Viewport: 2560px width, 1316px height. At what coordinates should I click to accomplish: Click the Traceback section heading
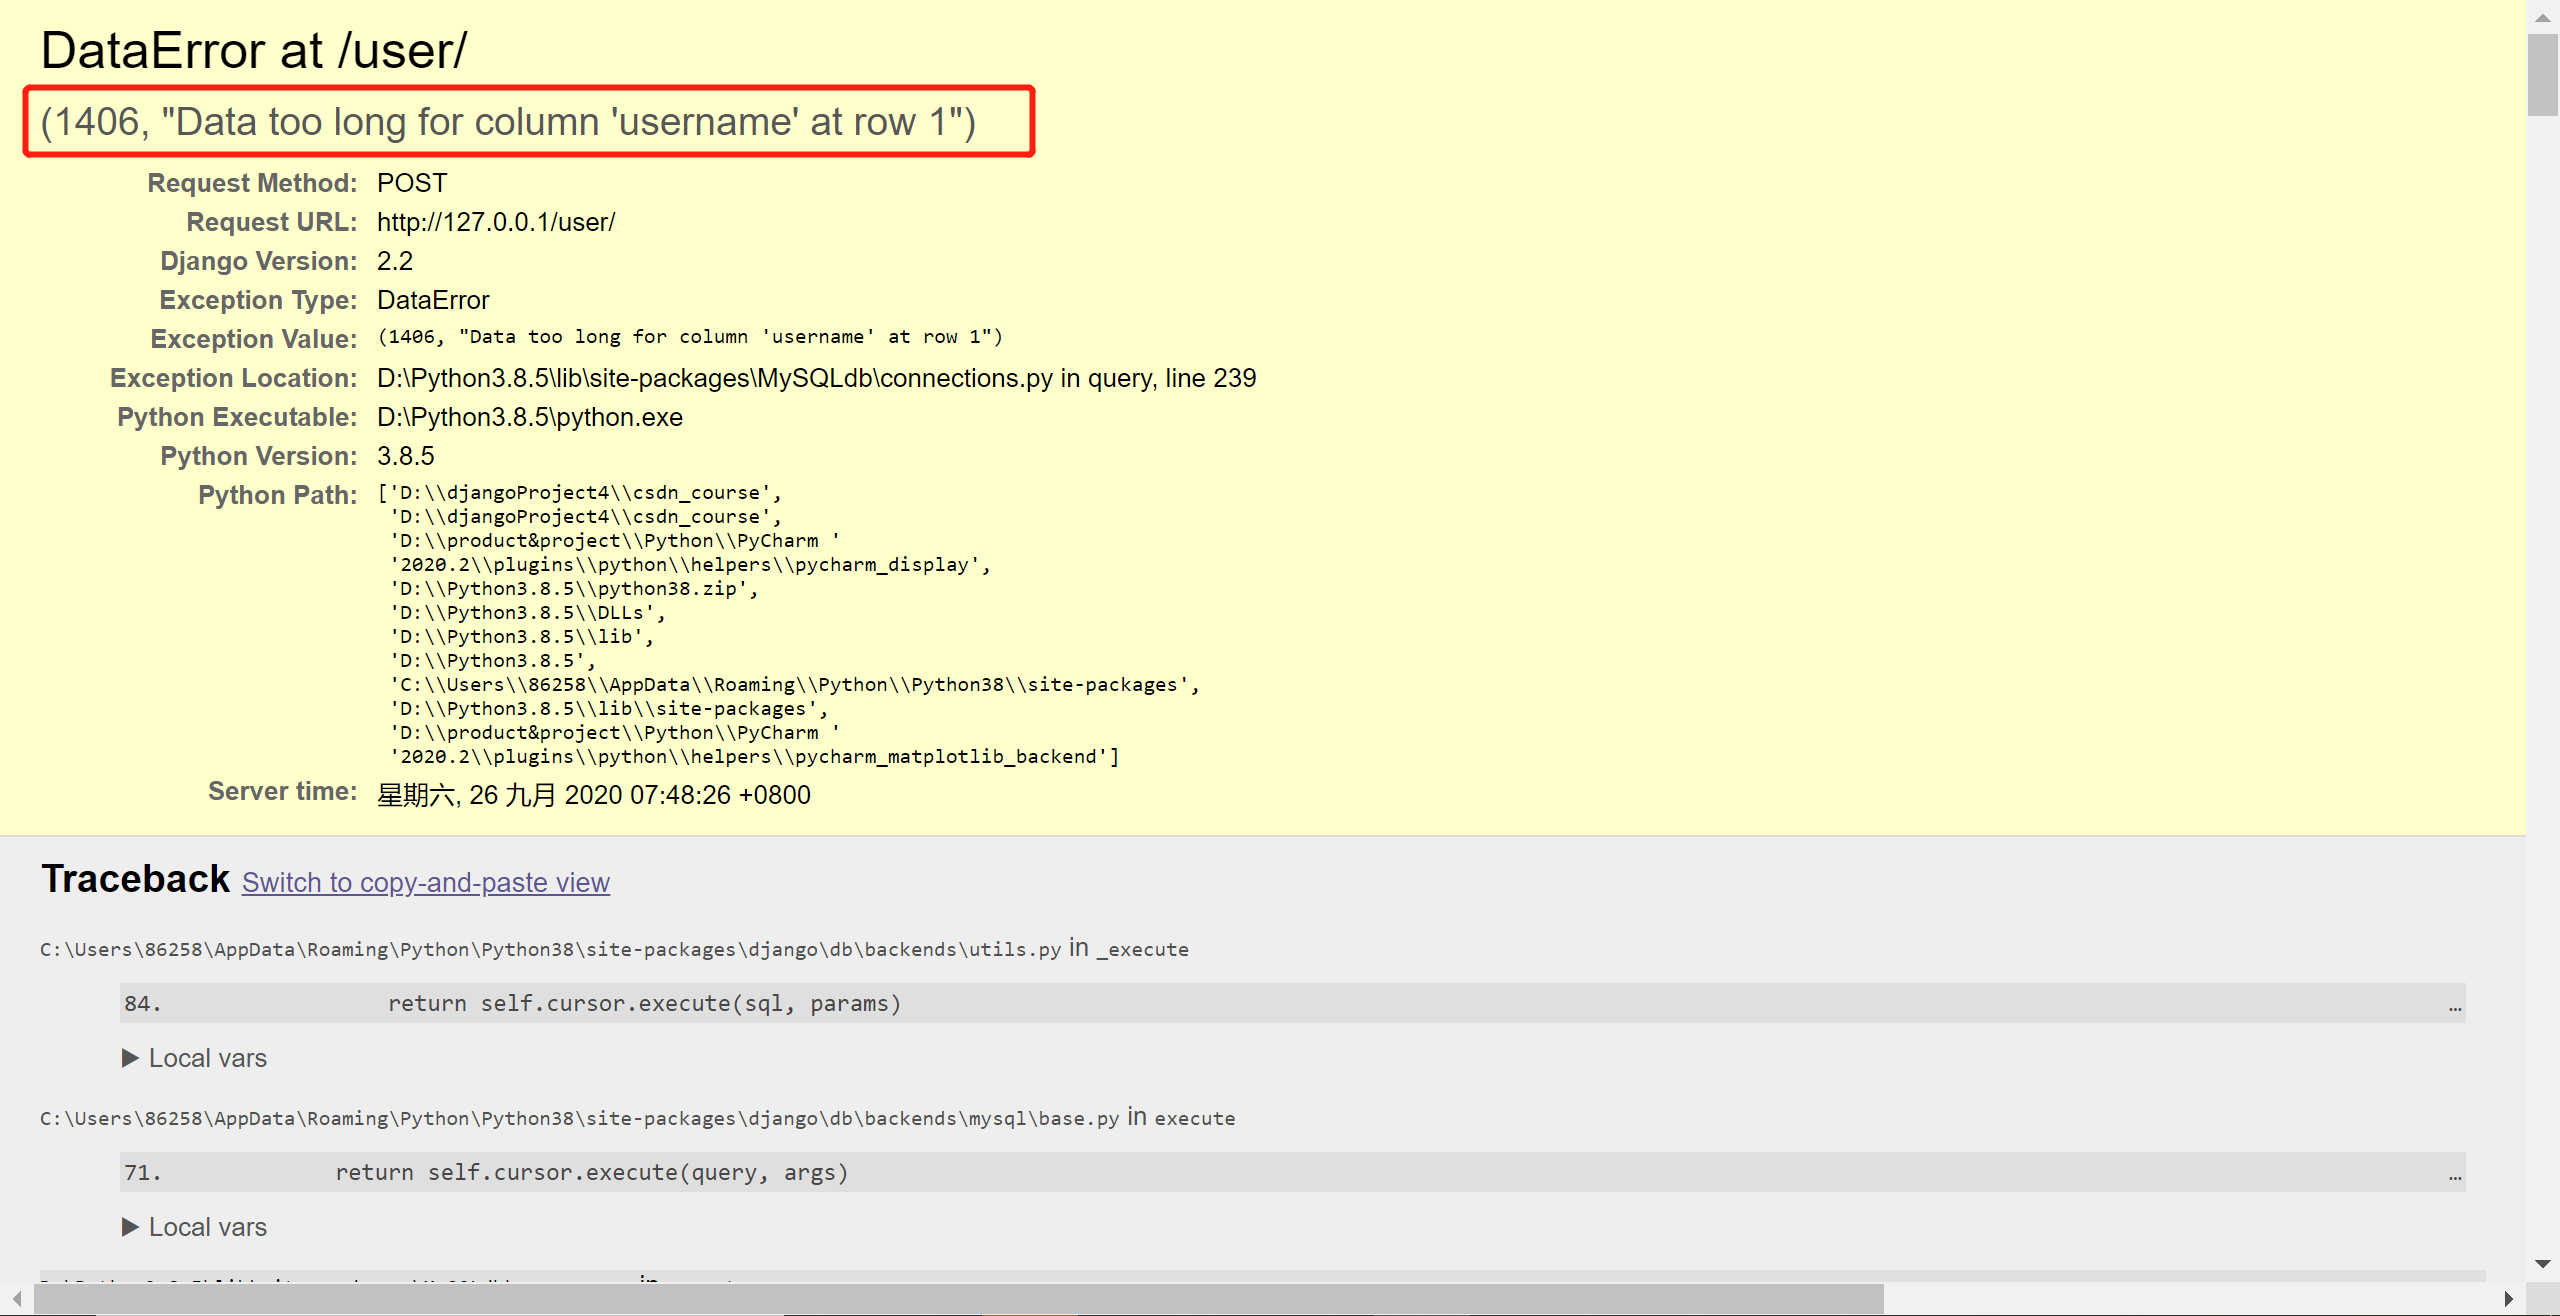coord(135,879)
